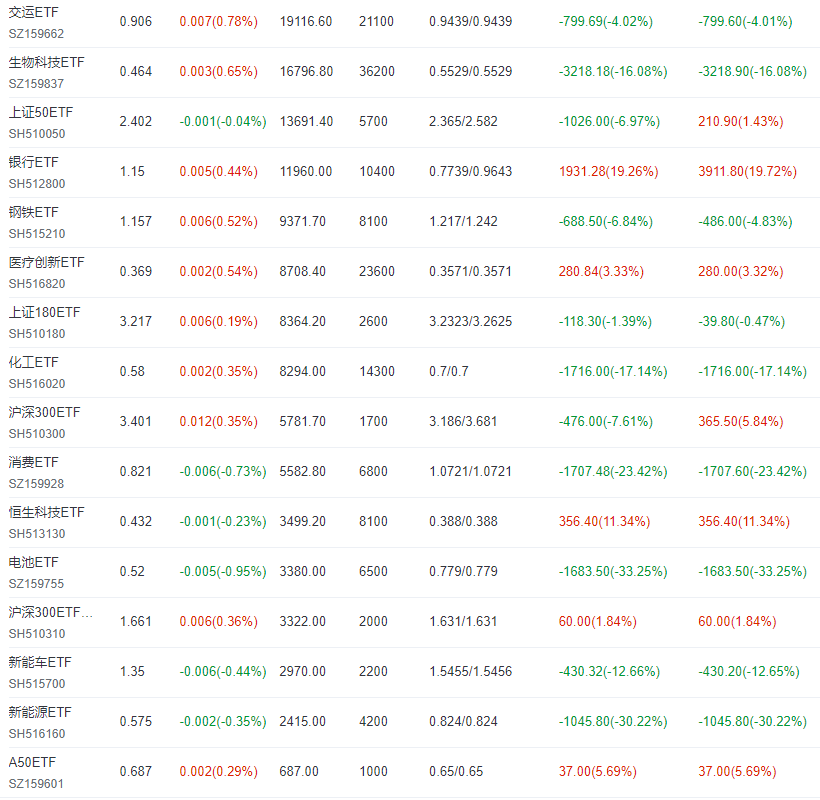Click the price 0.906
This screenshot has width=820, height=800.
[135, 21]
